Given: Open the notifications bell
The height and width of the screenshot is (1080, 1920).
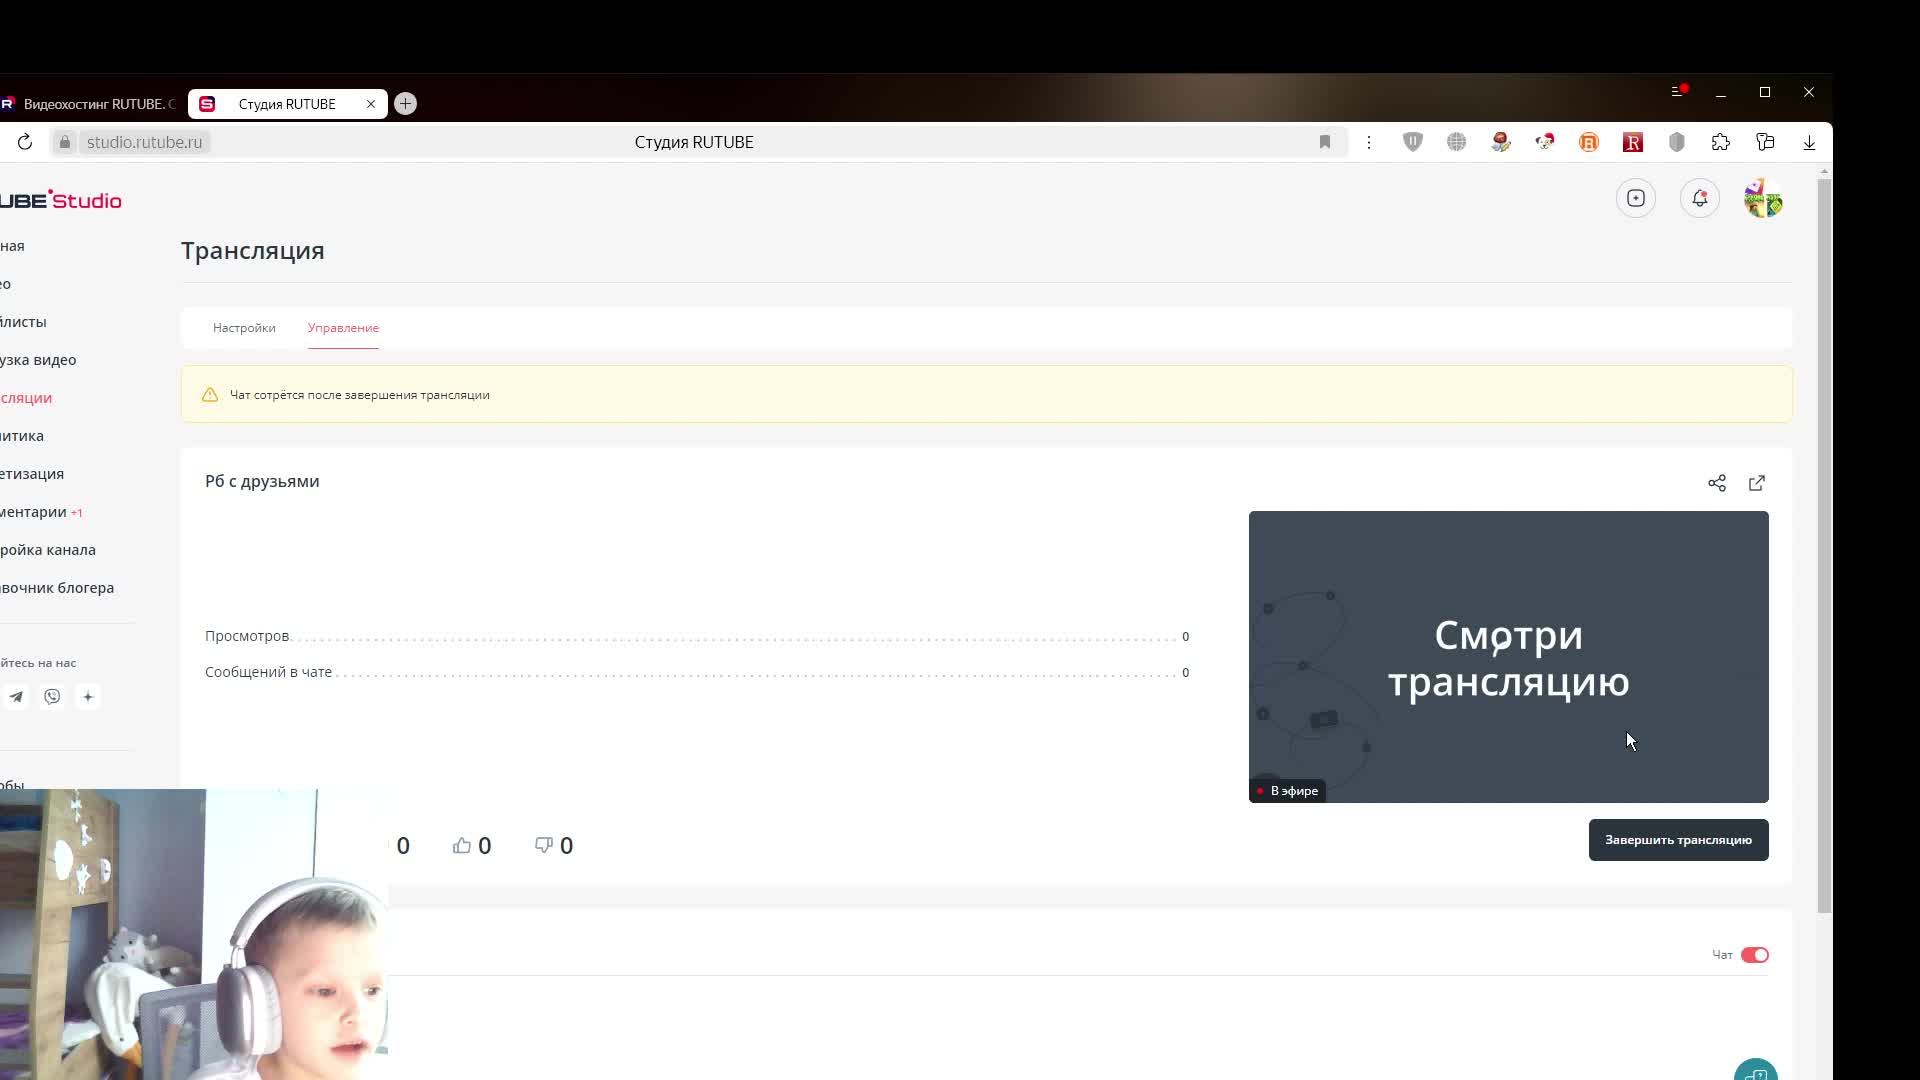Looking at the screenshot, I should click(1700, 198).
